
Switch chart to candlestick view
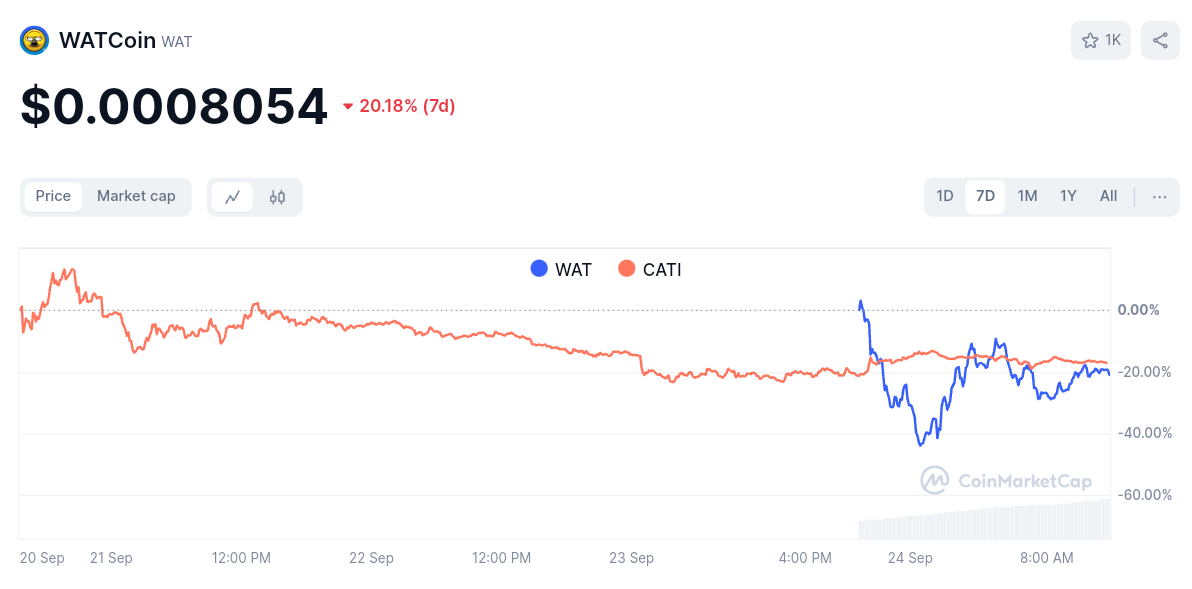pyautogui.click(x=277, y=197)
